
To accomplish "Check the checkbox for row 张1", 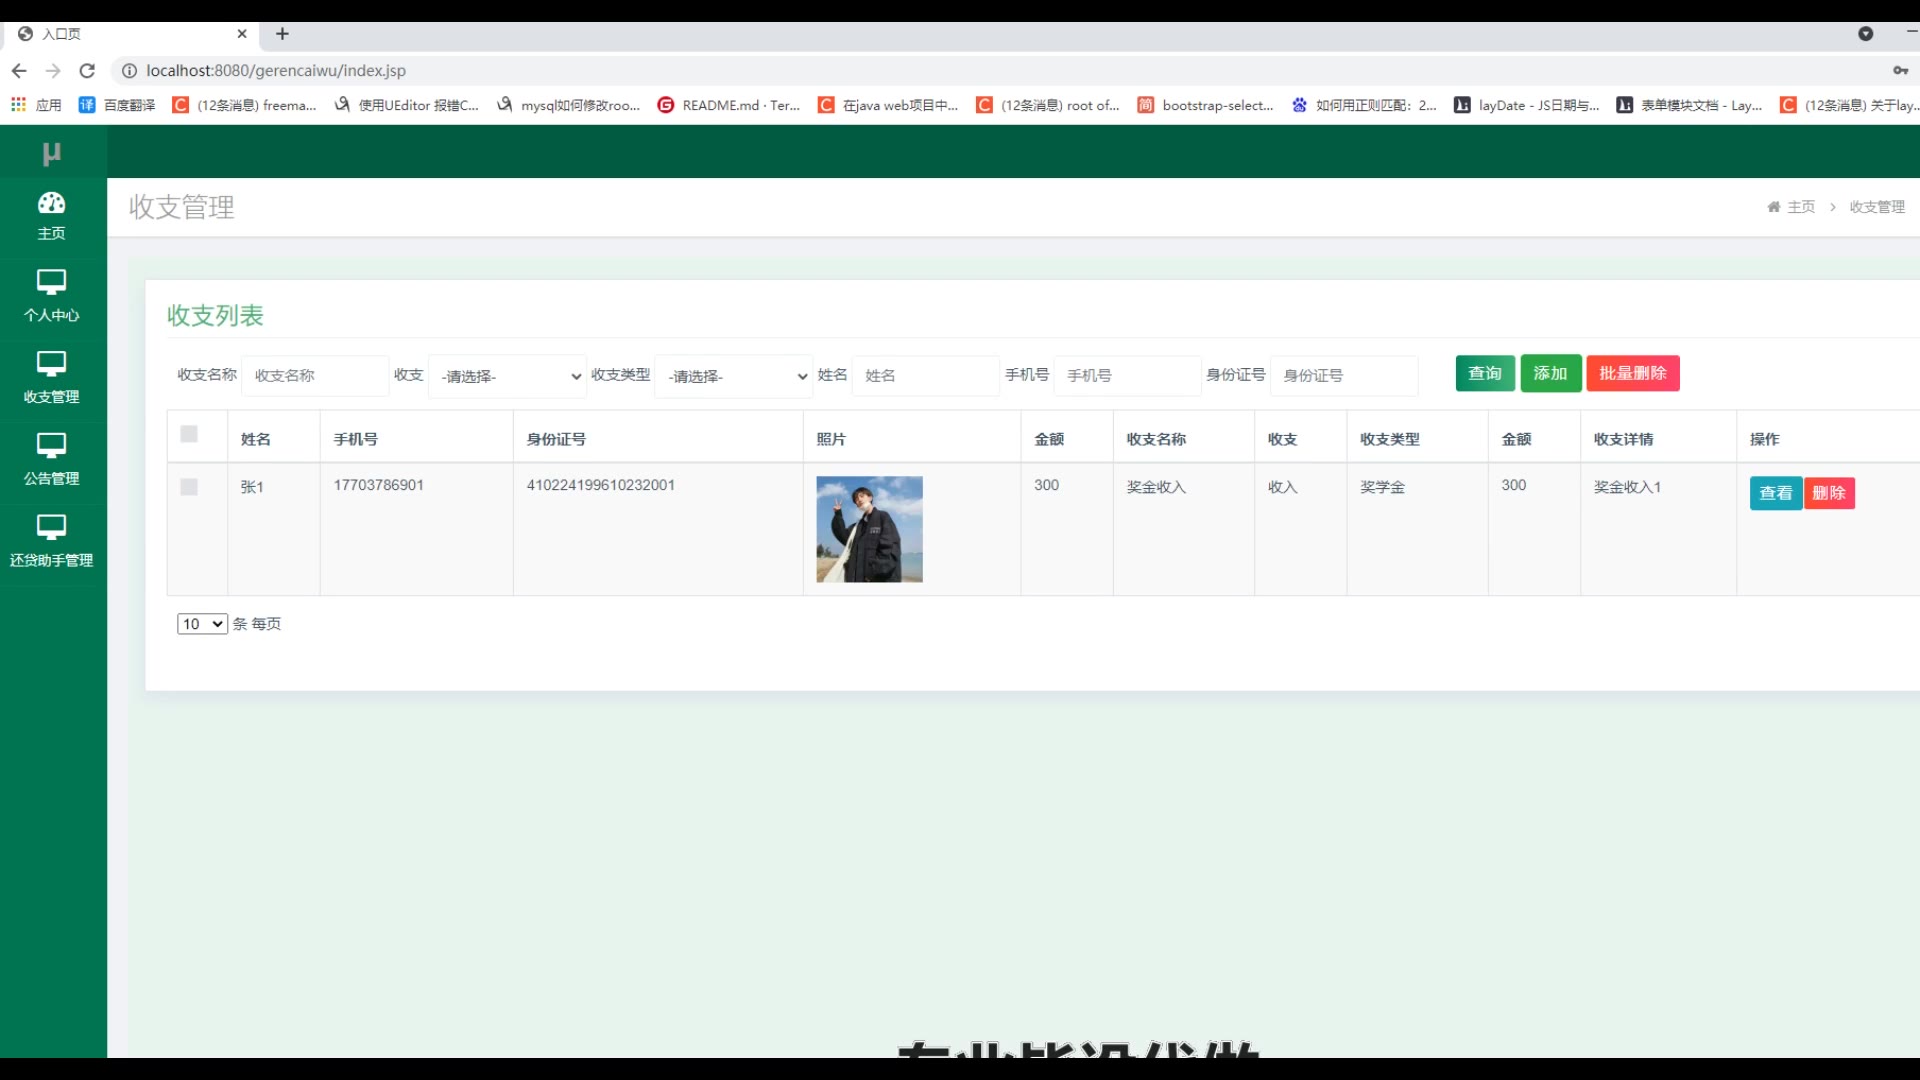I will coord(189,487).
